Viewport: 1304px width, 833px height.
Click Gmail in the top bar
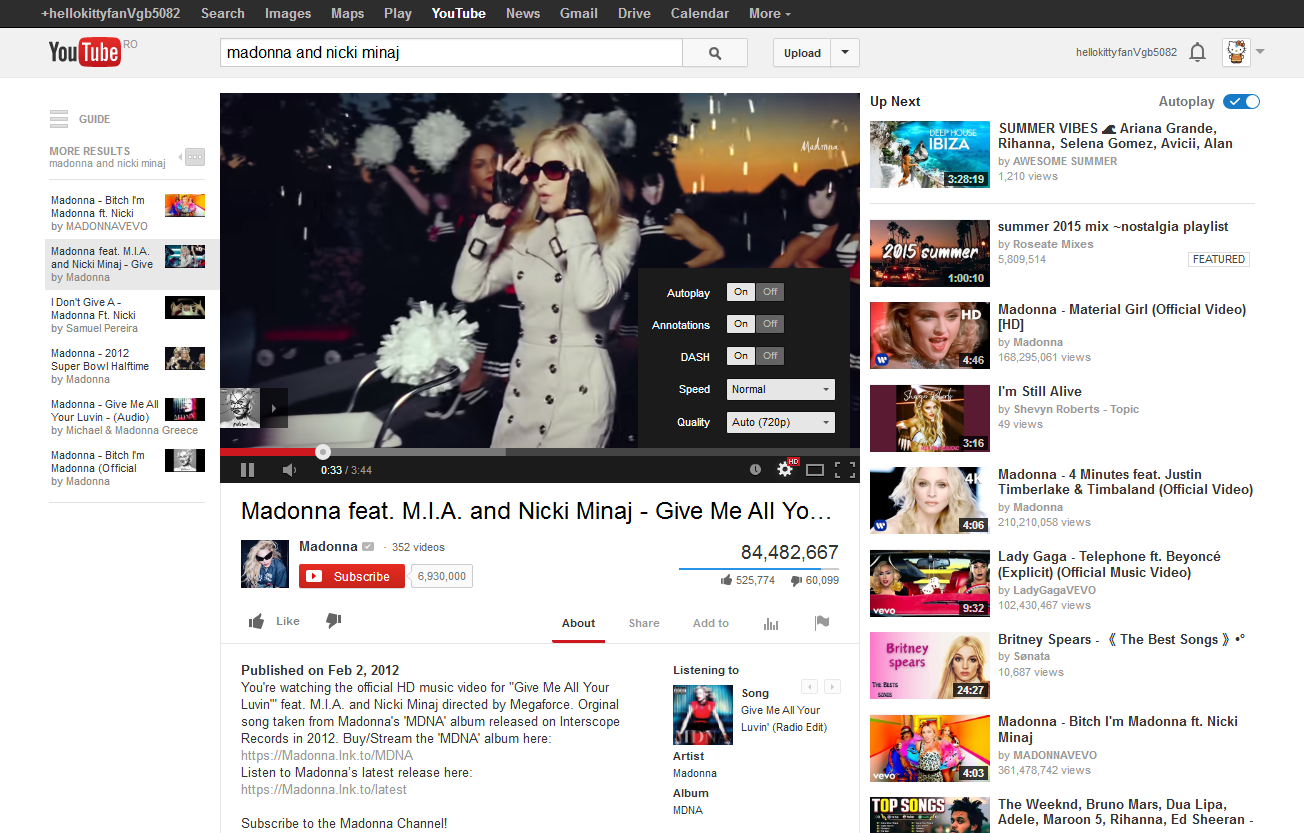click(579, 13)
